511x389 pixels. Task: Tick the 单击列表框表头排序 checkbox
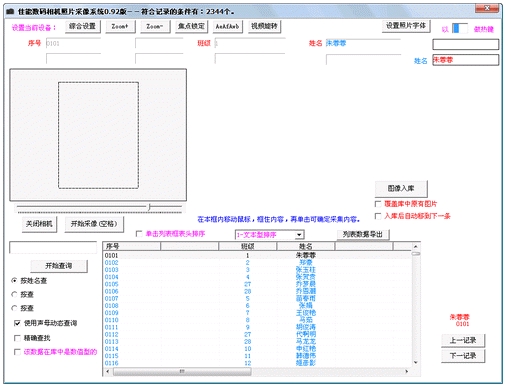139,234
